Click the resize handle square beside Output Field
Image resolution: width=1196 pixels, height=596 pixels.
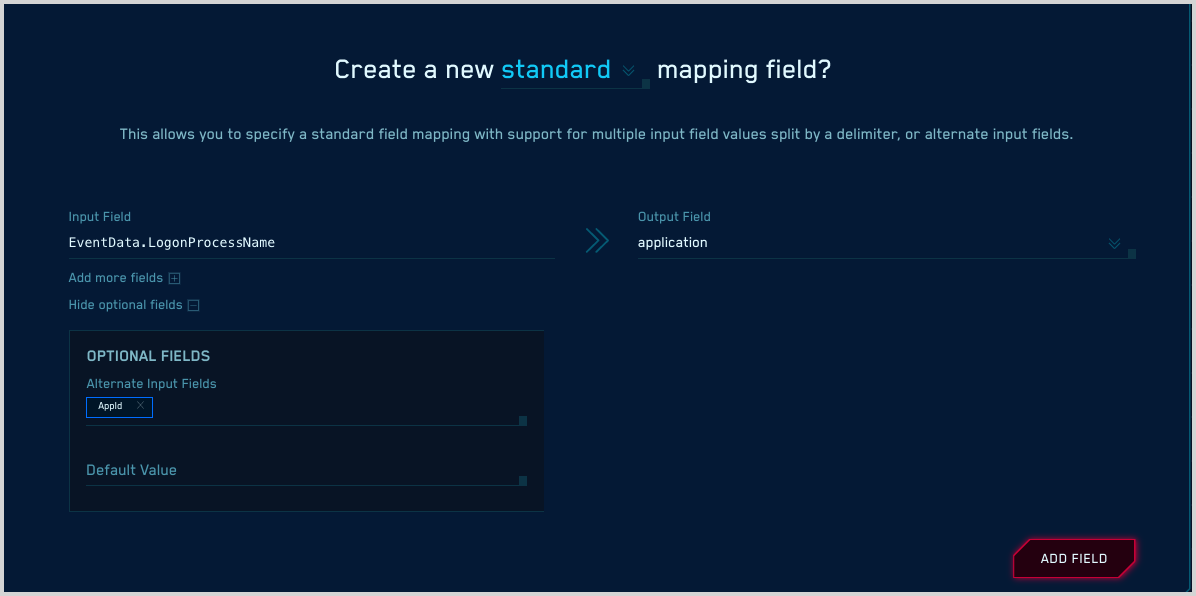click(1131, 253)
